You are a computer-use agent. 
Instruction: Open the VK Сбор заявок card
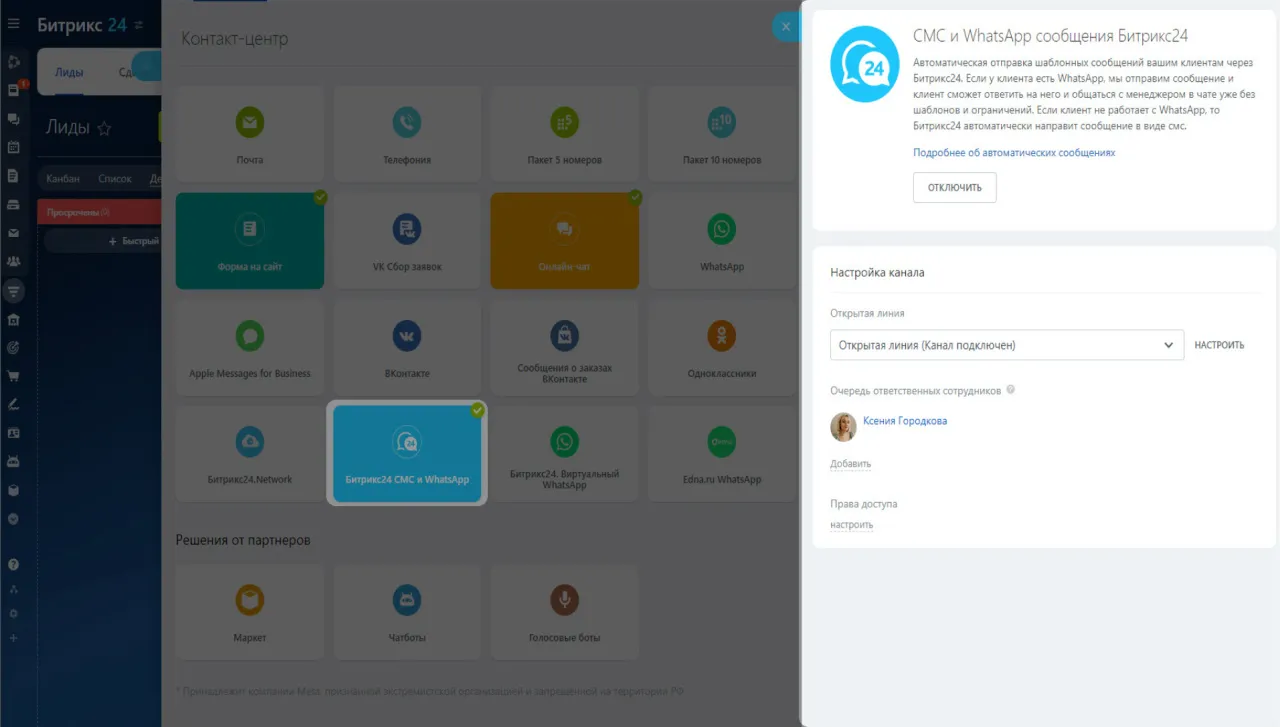407,241
